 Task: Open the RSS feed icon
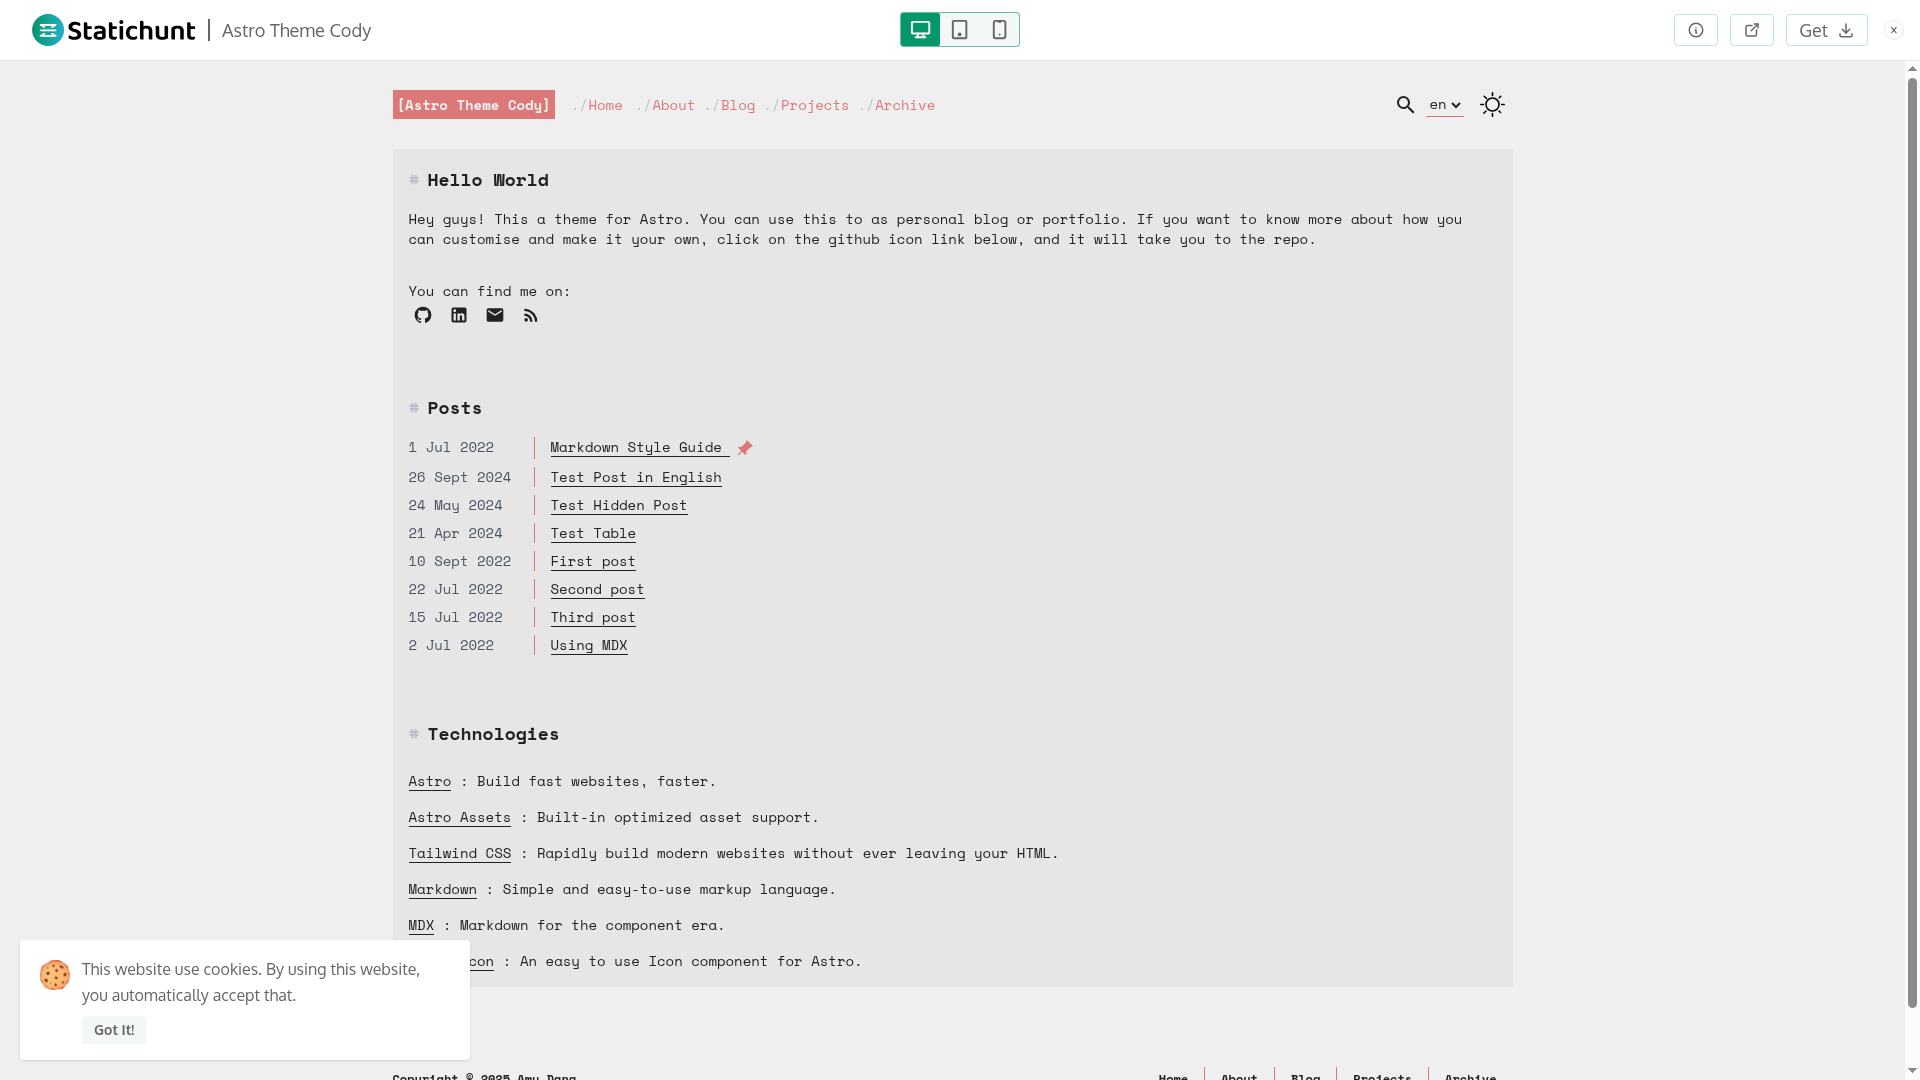click(x=531, y=316)
